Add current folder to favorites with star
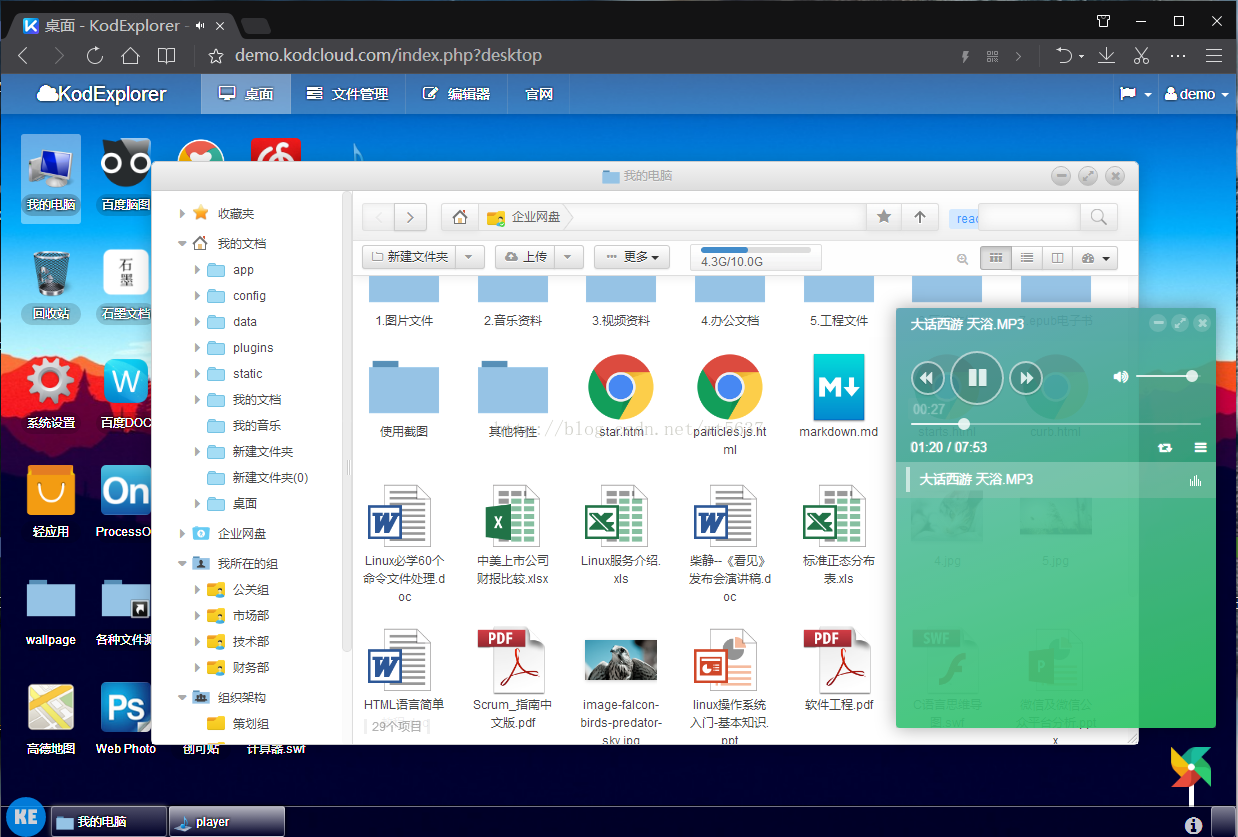The width and height of the screenshot is (1238, 837). click(883, 217)
